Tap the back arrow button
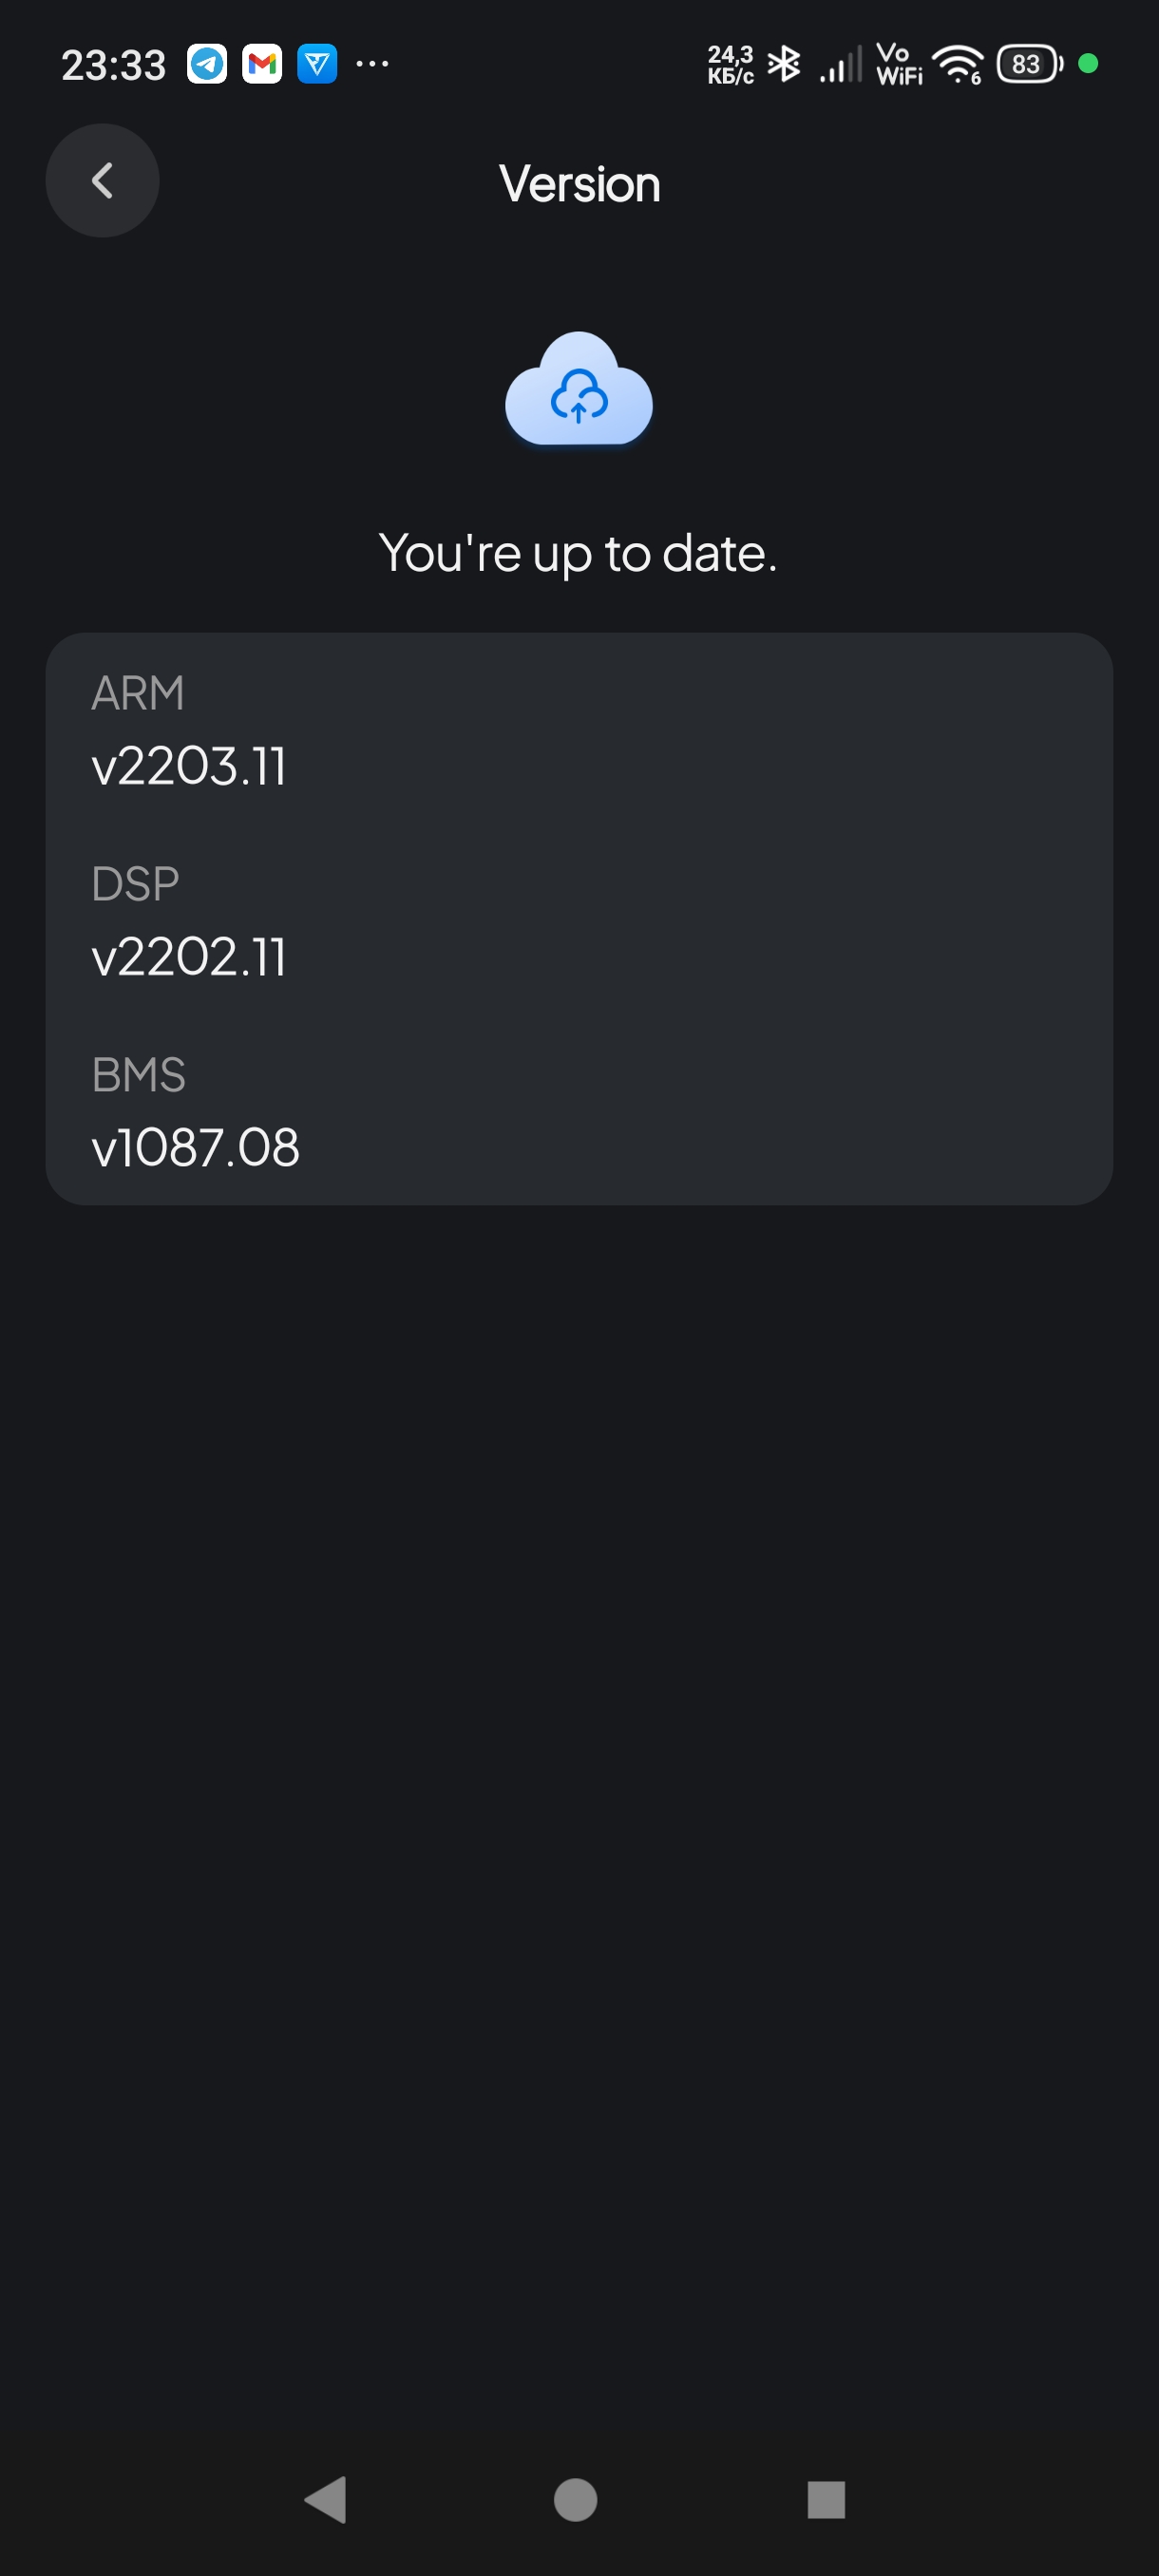 tap(102, 181)
